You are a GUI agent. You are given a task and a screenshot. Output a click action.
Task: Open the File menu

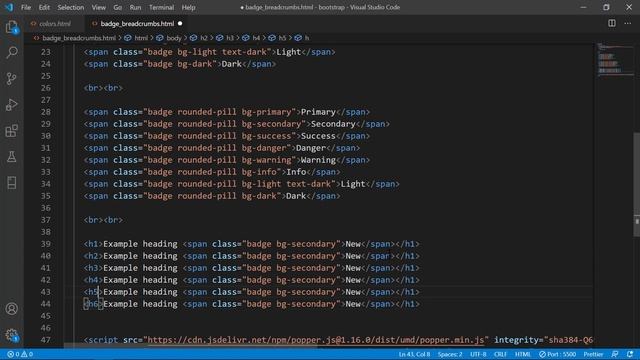[x=26, y=7]
